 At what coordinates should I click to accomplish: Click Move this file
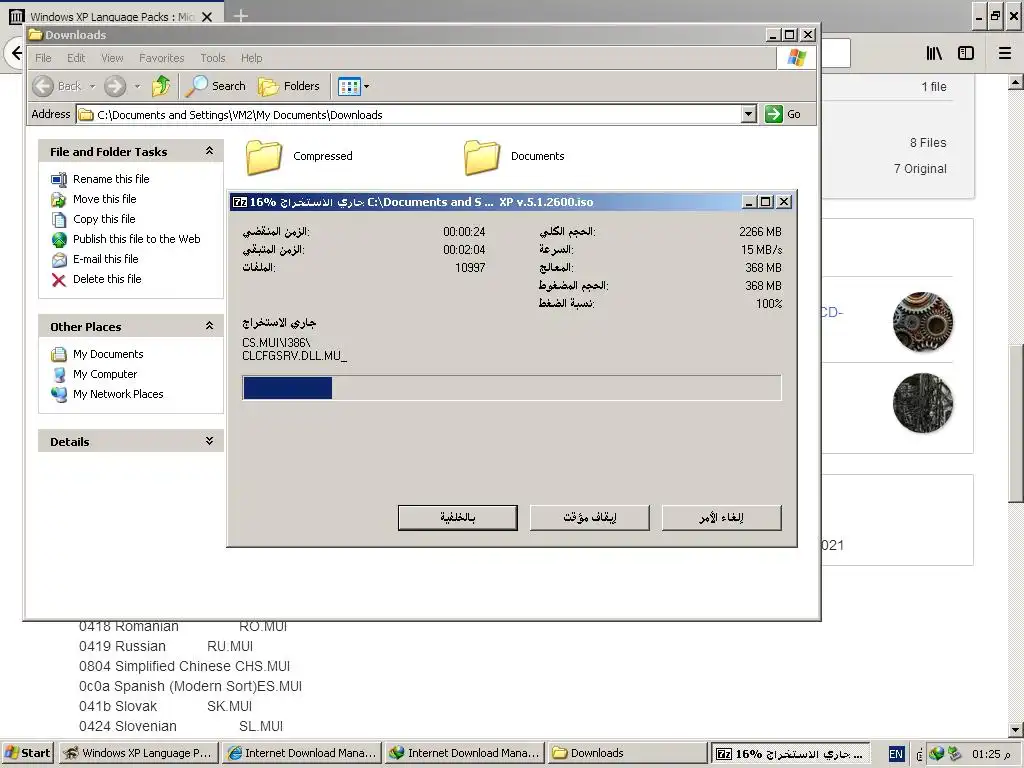(104, 199)
